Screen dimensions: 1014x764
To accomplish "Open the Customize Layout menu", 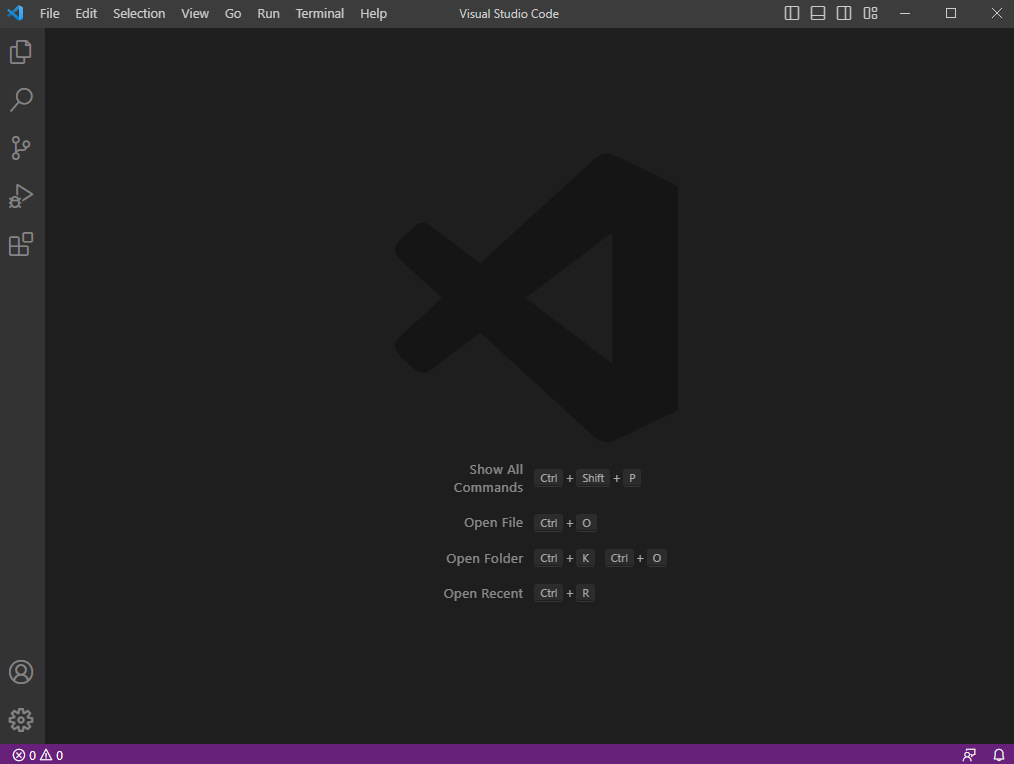I will [870, 14].
